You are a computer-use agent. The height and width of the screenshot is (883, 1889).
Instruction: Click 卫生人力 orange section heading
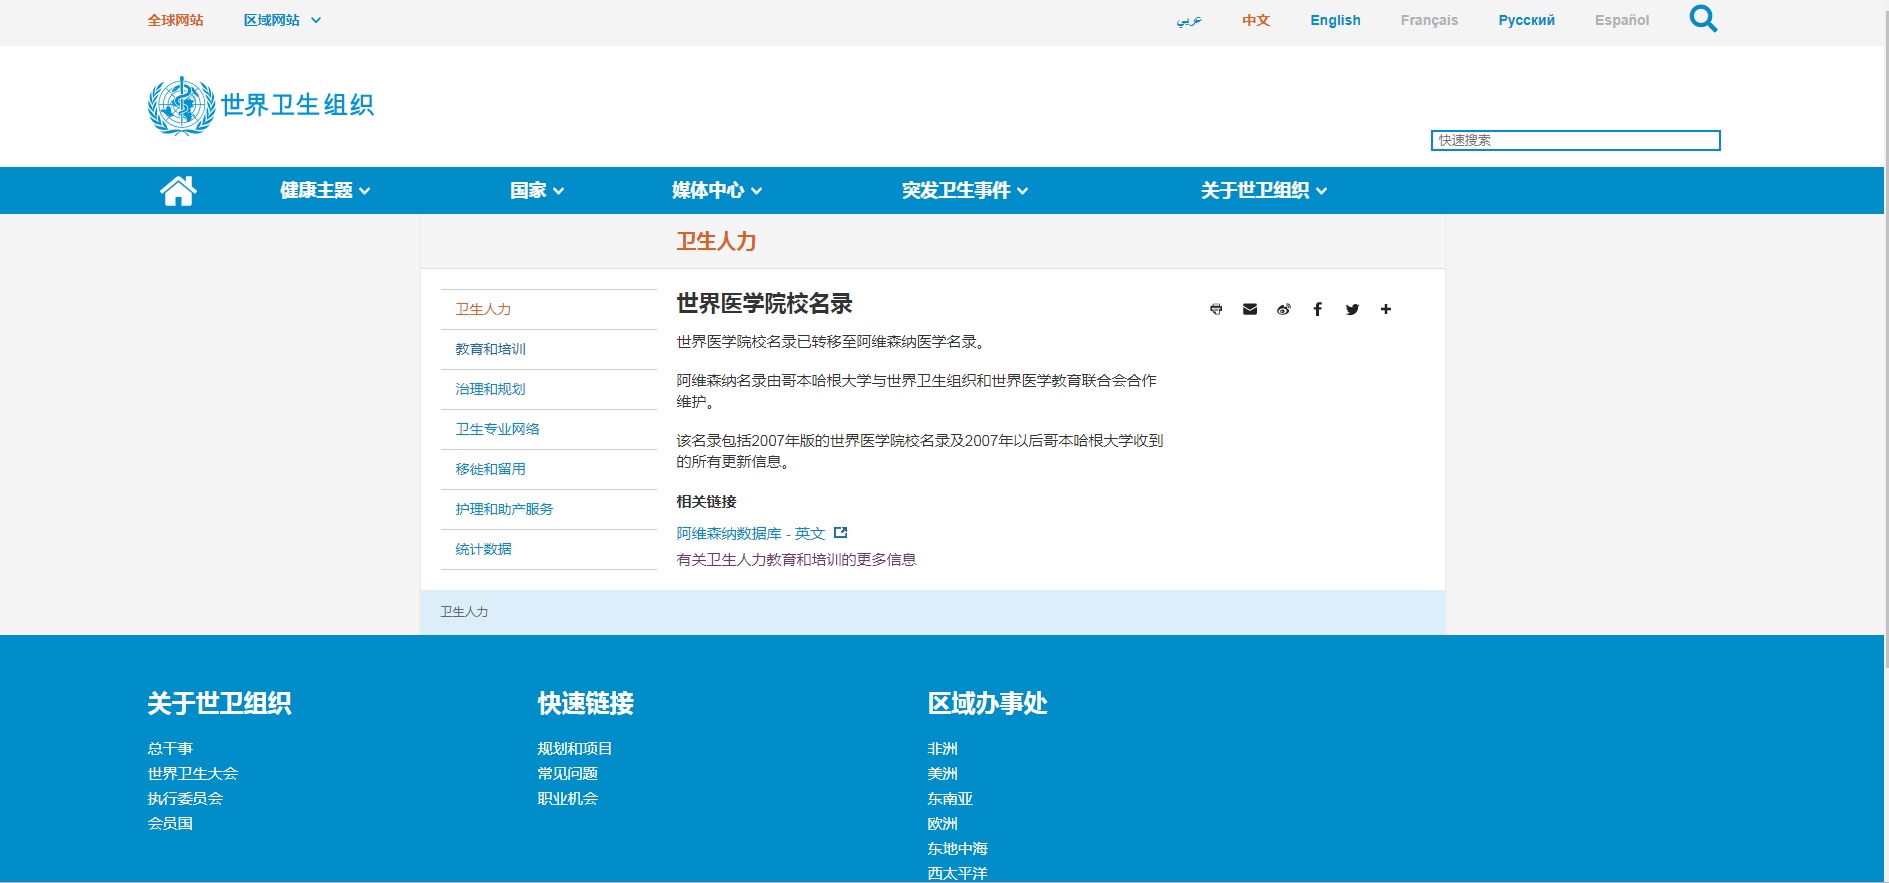coord(716,241)
